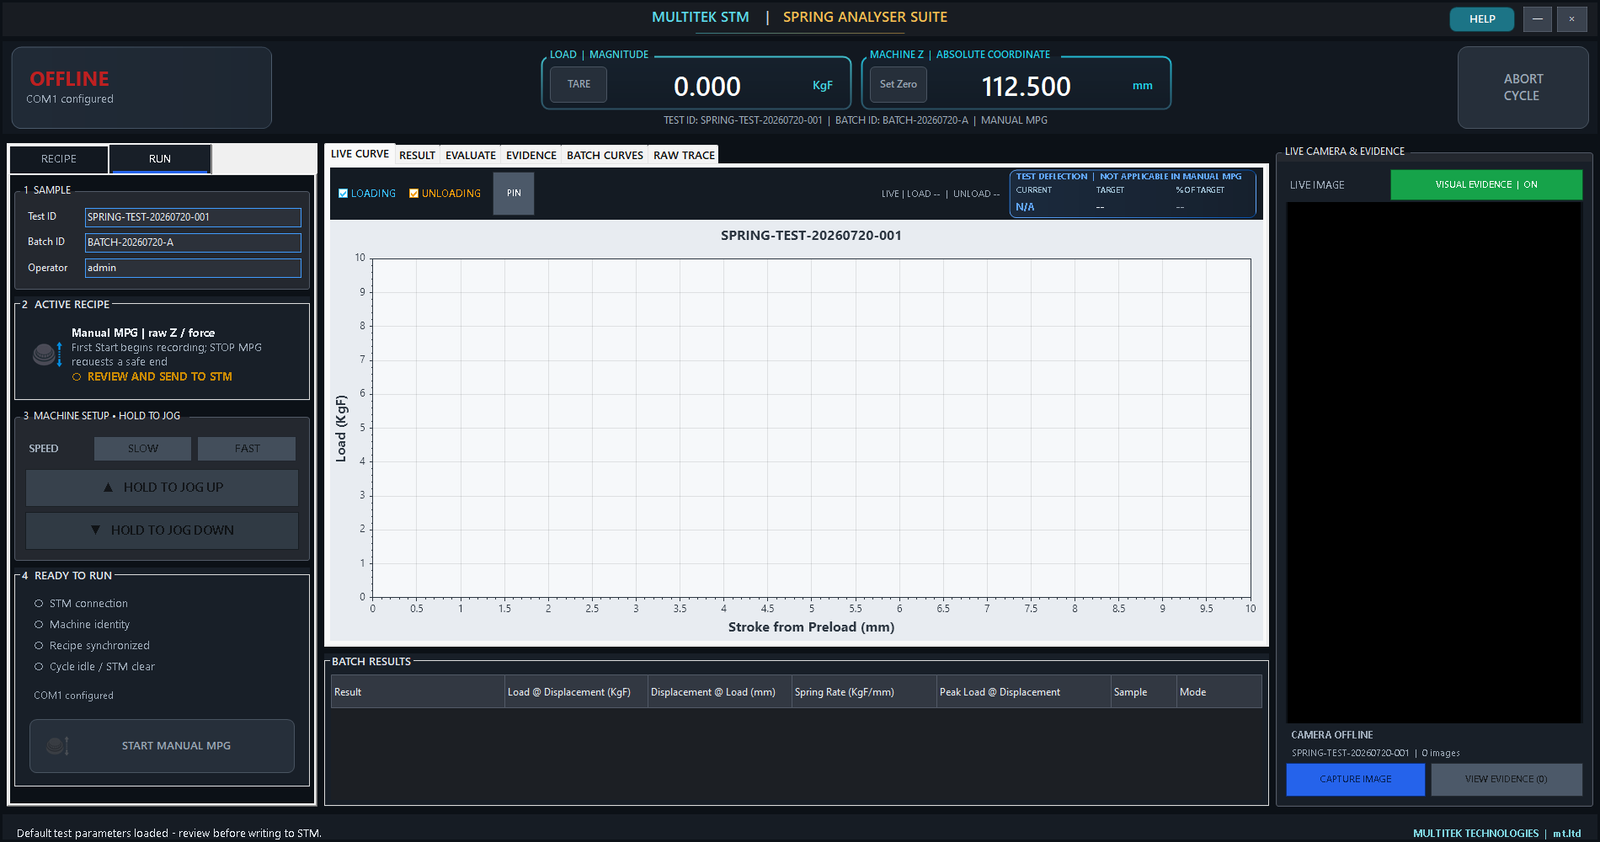Click the 112.500 machine Z readout
The image size is (1600, 842).
[1026, 87]
